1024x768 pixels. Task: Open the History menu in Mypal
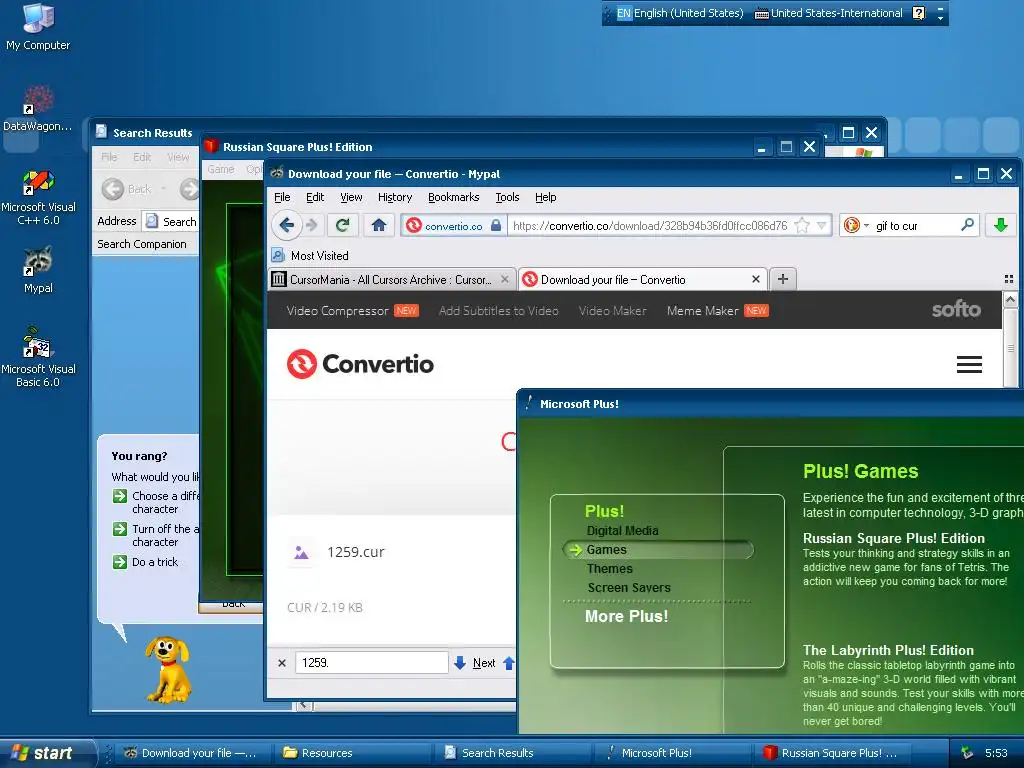click(394, 197)
